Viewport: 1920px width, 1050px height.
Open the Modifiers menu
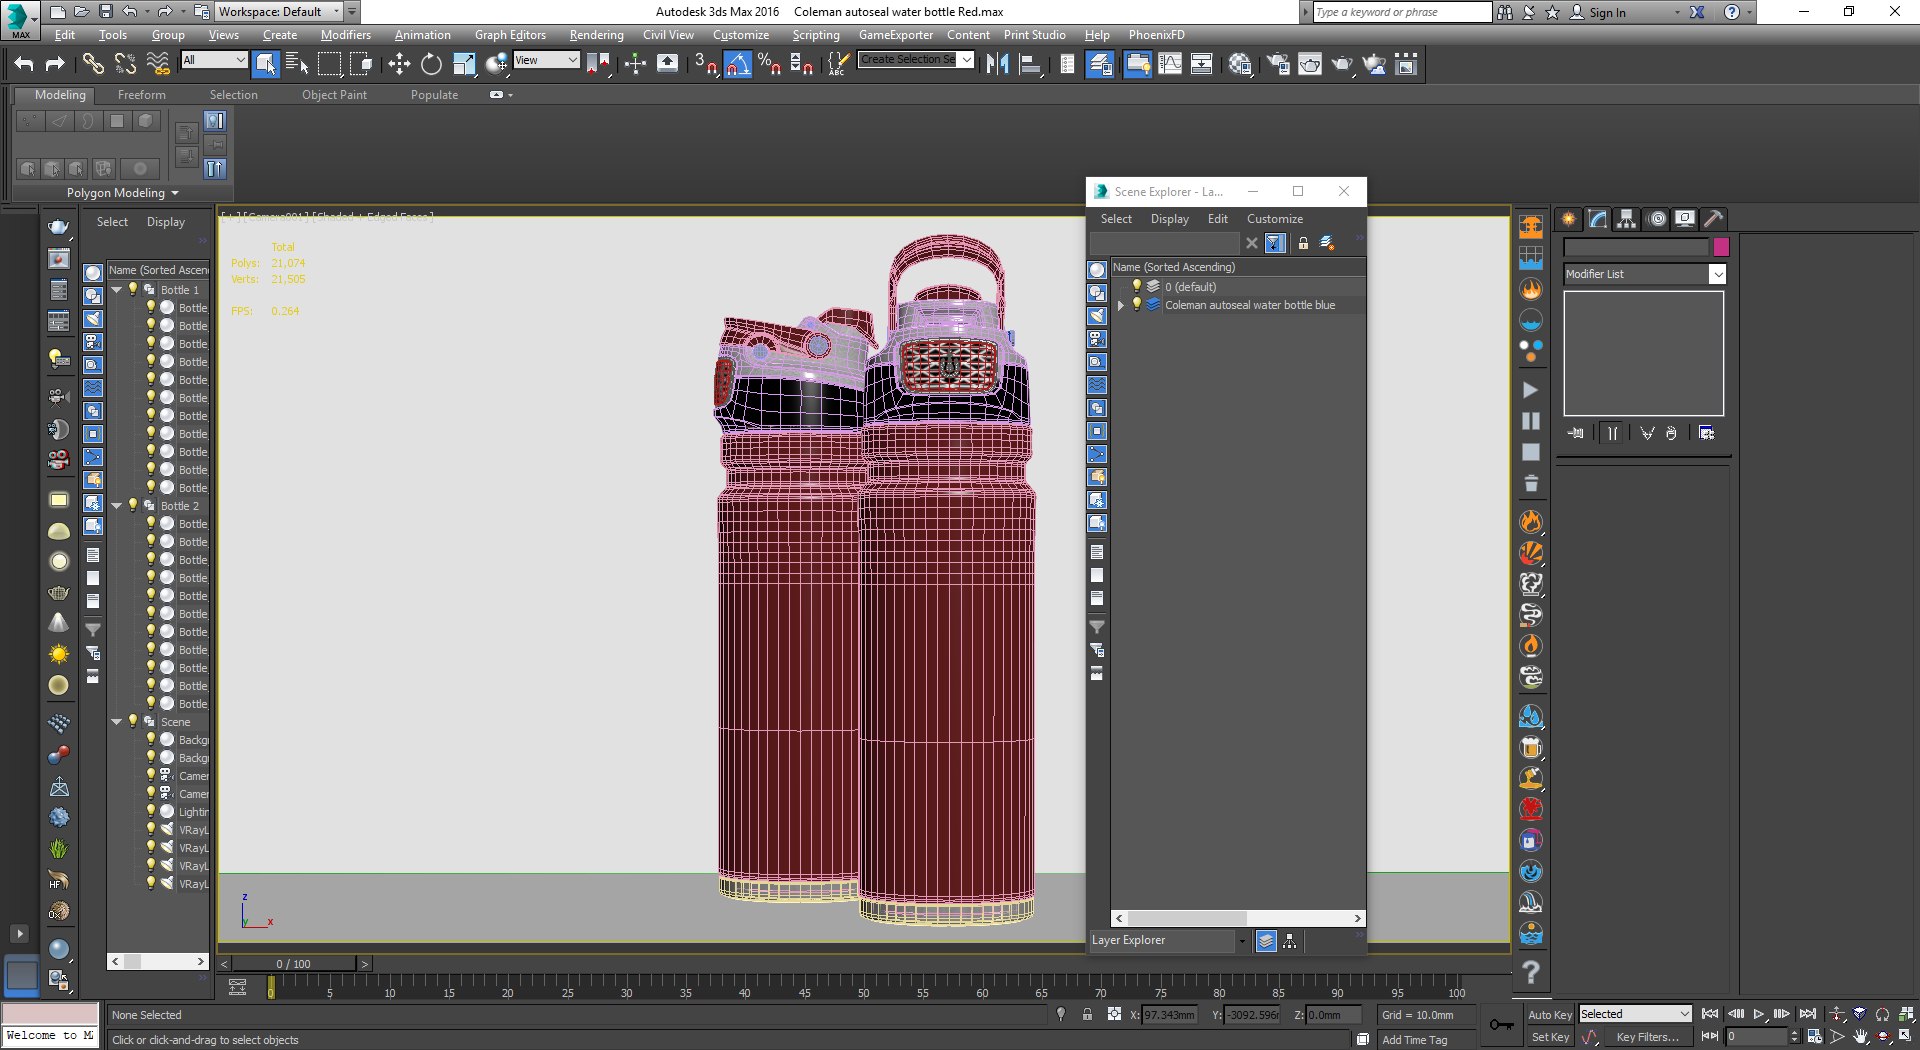point(345,35)
